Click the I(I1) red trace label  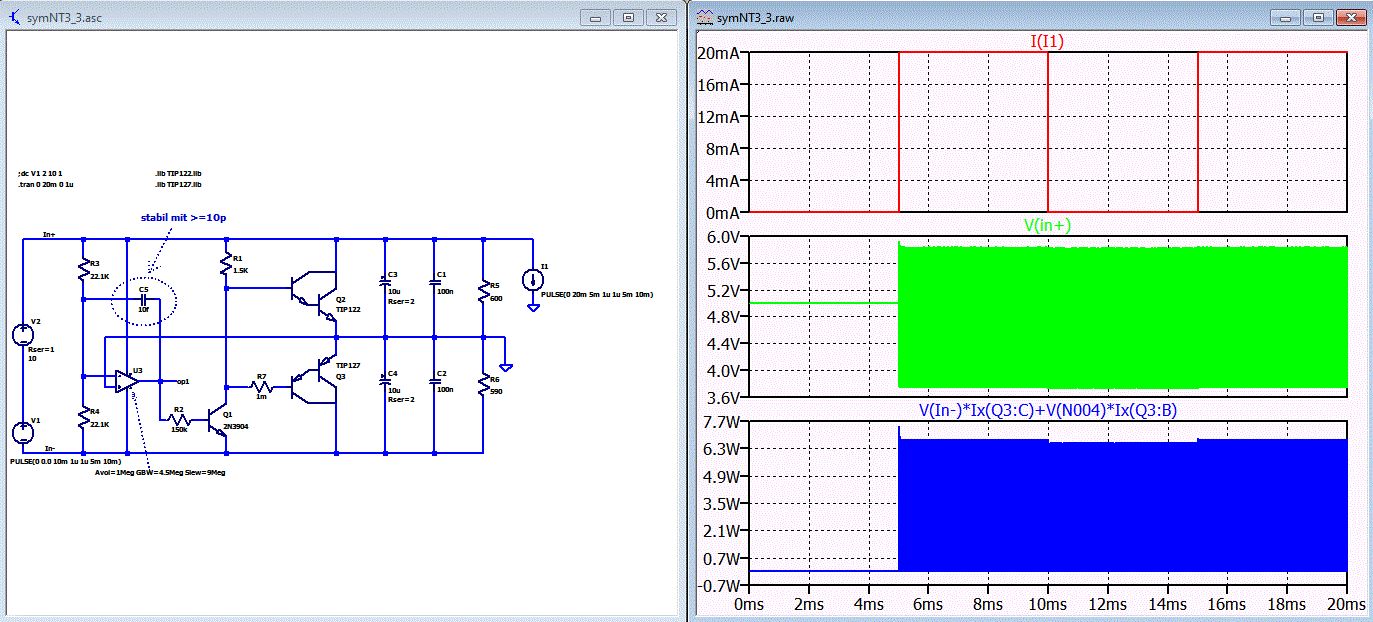pos(1046,41)
